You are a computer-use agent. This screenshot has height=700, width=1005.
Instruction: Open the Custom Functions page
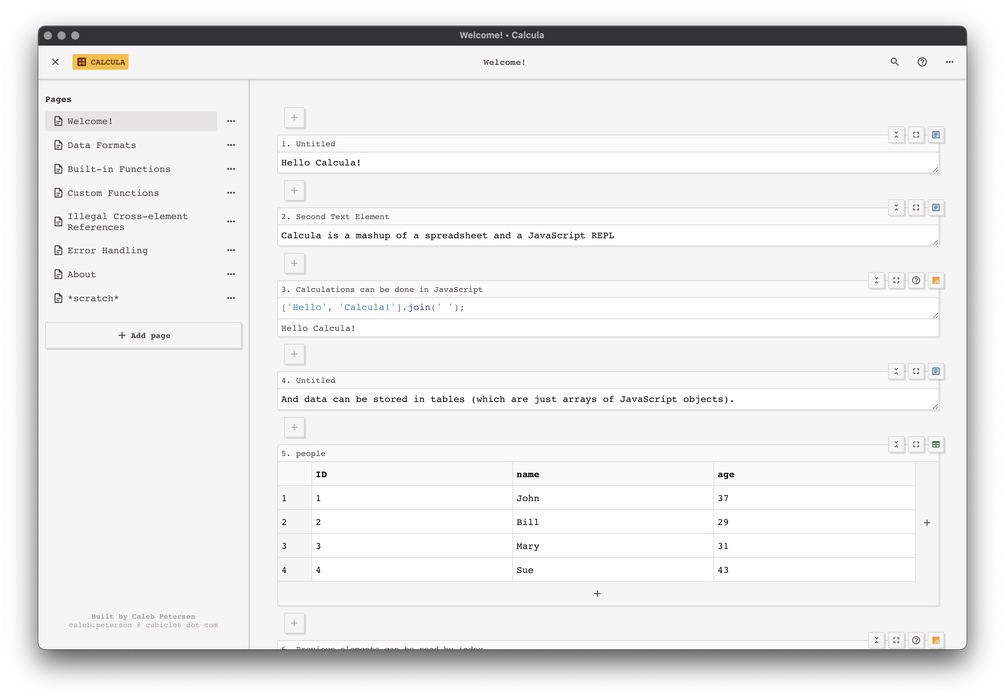point(131,193)
